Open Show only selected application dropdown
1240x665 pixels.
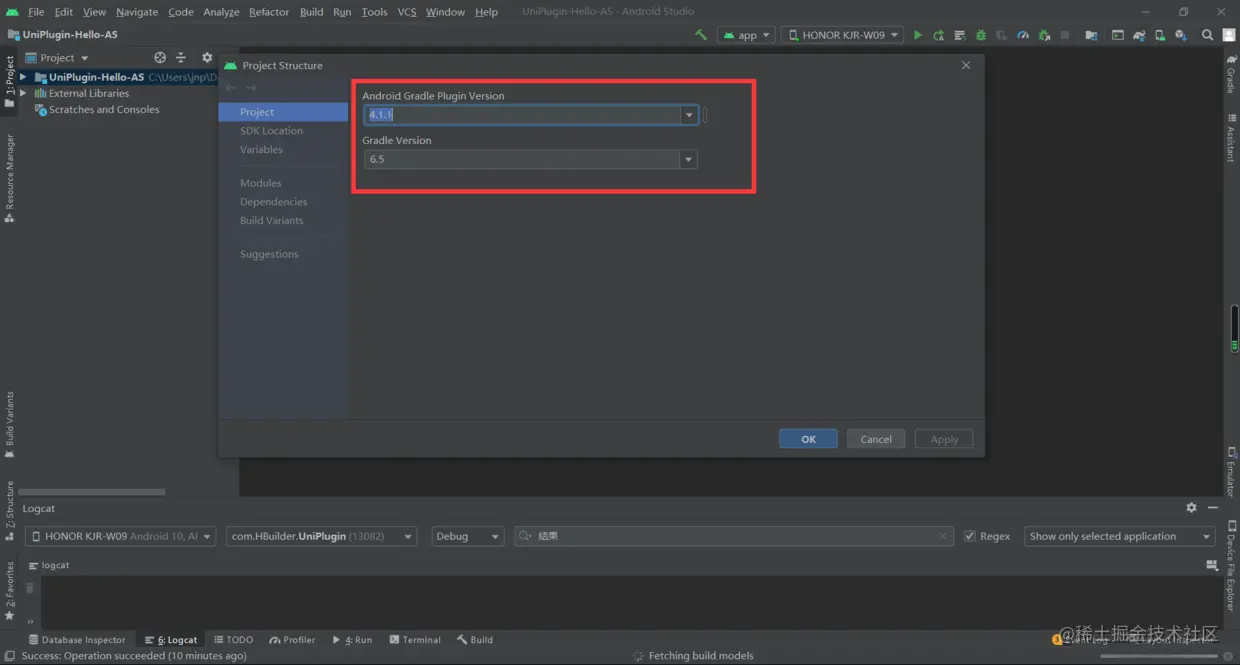[1120, 536]
